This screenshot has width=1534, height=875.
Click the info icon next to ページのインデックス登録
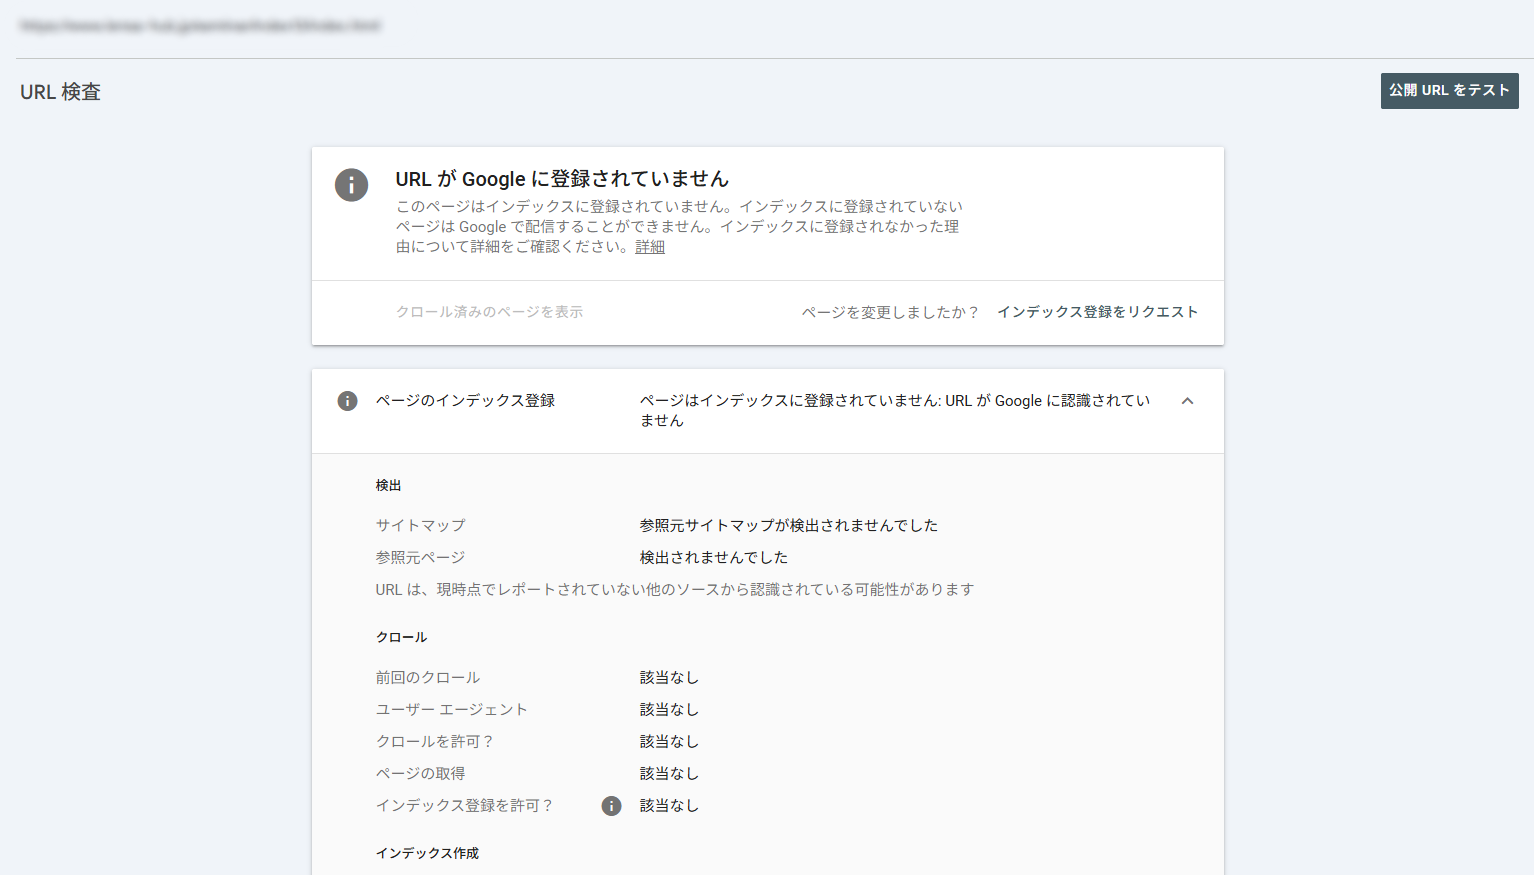pos(347,401)
